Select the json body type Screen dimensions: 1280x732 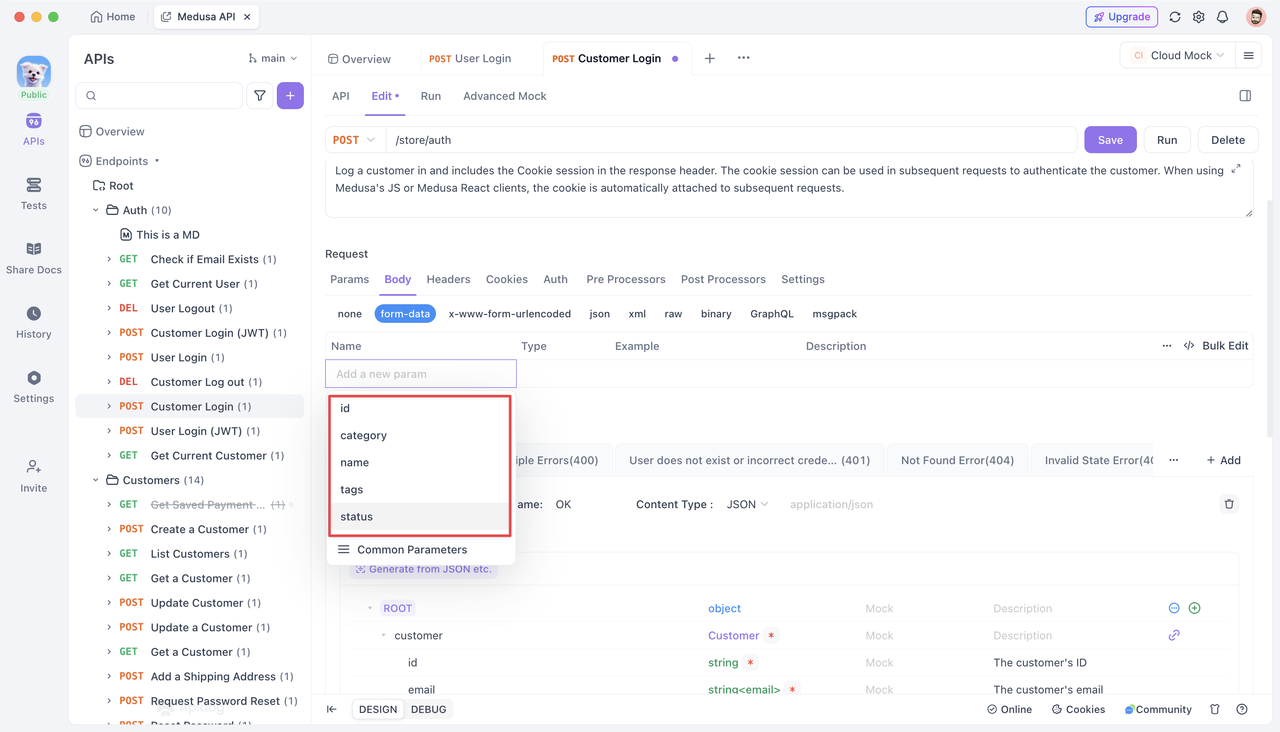600,314
